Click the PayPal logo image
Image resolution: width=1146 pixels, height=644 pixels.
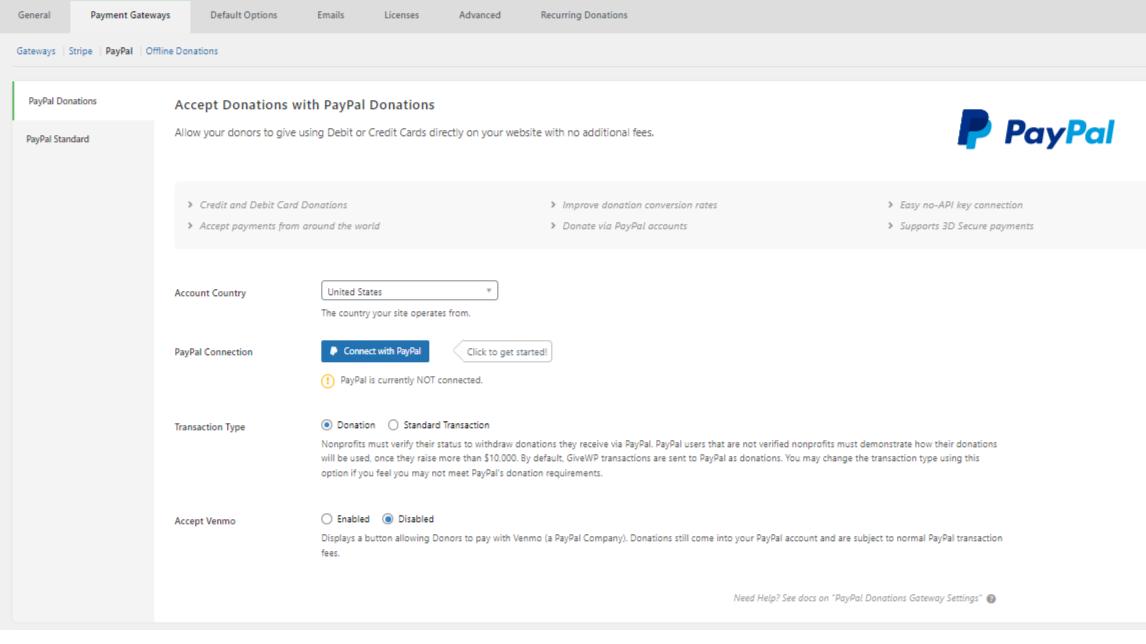pos(1035,131)
